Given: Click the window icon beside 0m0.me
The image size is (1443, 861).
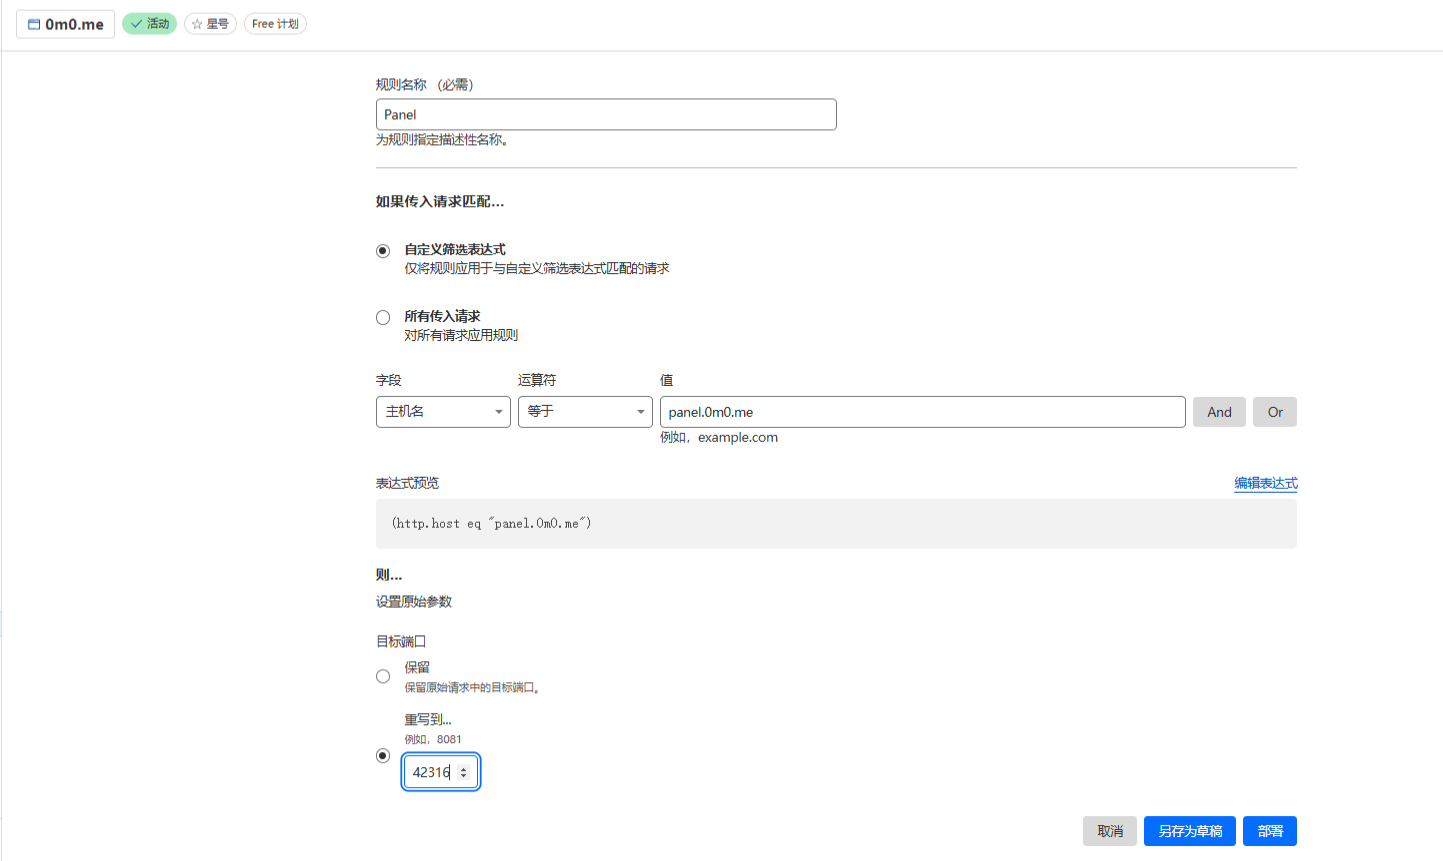Looking at the screenshot, I should click(34, 24).
